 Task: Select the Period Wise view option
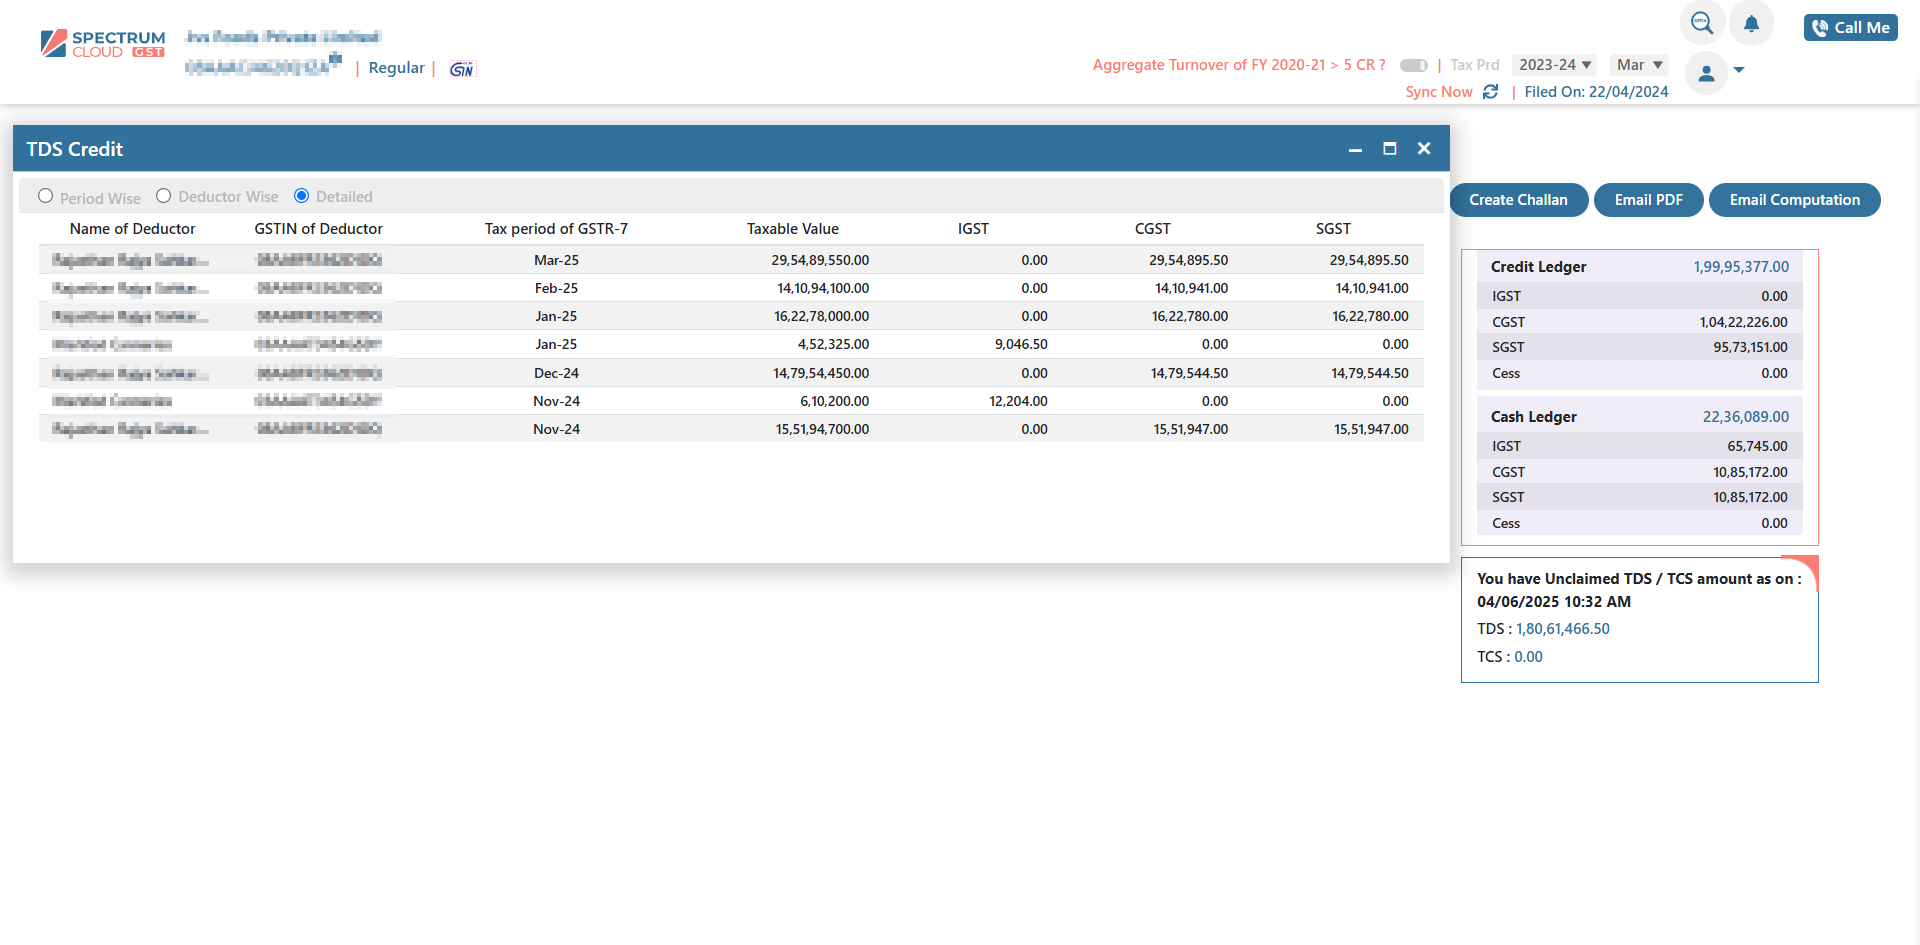(45, 196)
